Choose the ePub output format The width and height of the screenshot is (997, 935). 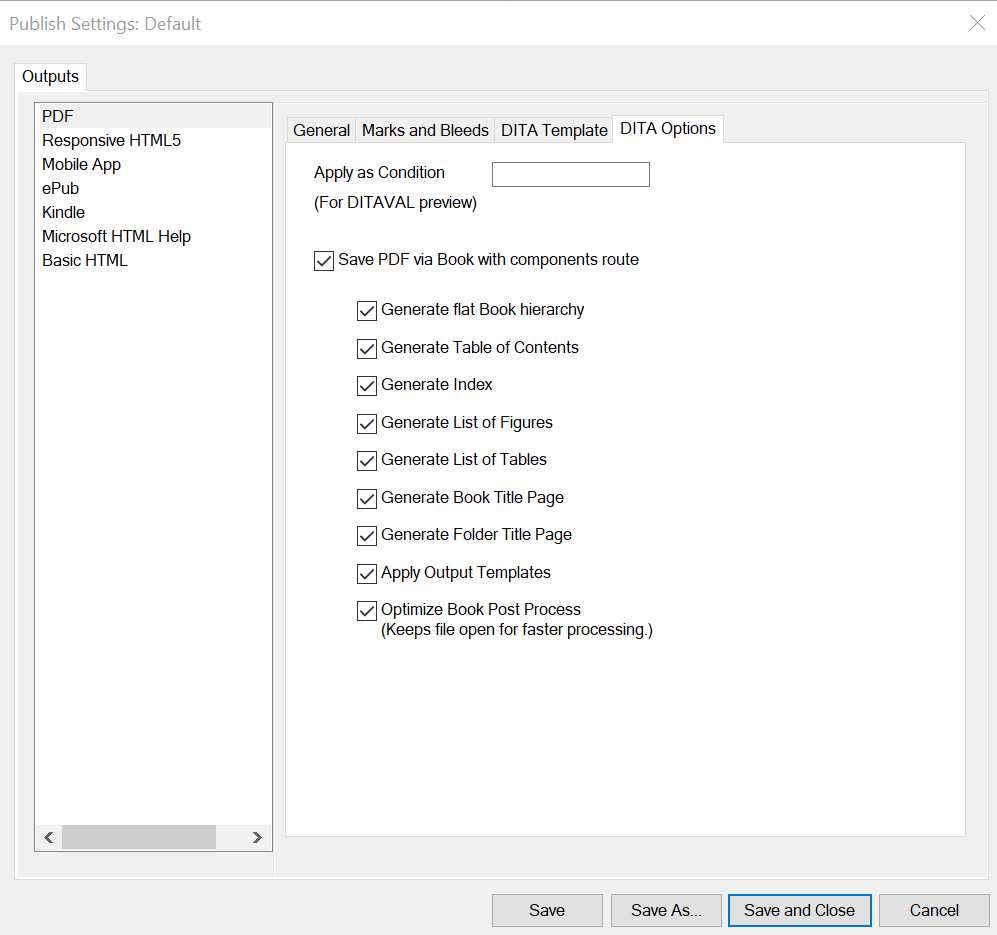pyautogui.click(x=60, y=189)
